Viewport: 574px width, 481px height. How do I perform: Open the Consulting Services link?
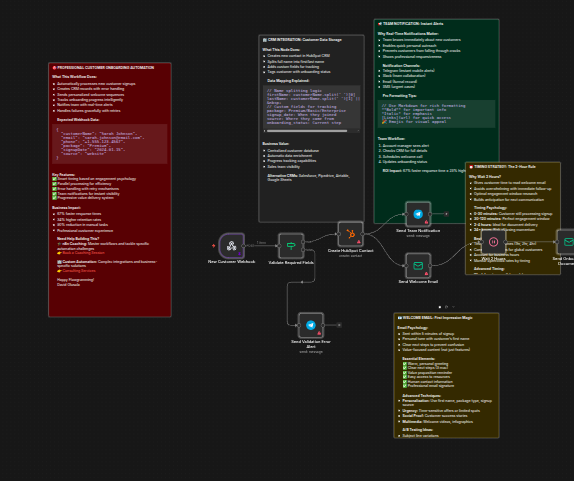(x=79, y=271)
